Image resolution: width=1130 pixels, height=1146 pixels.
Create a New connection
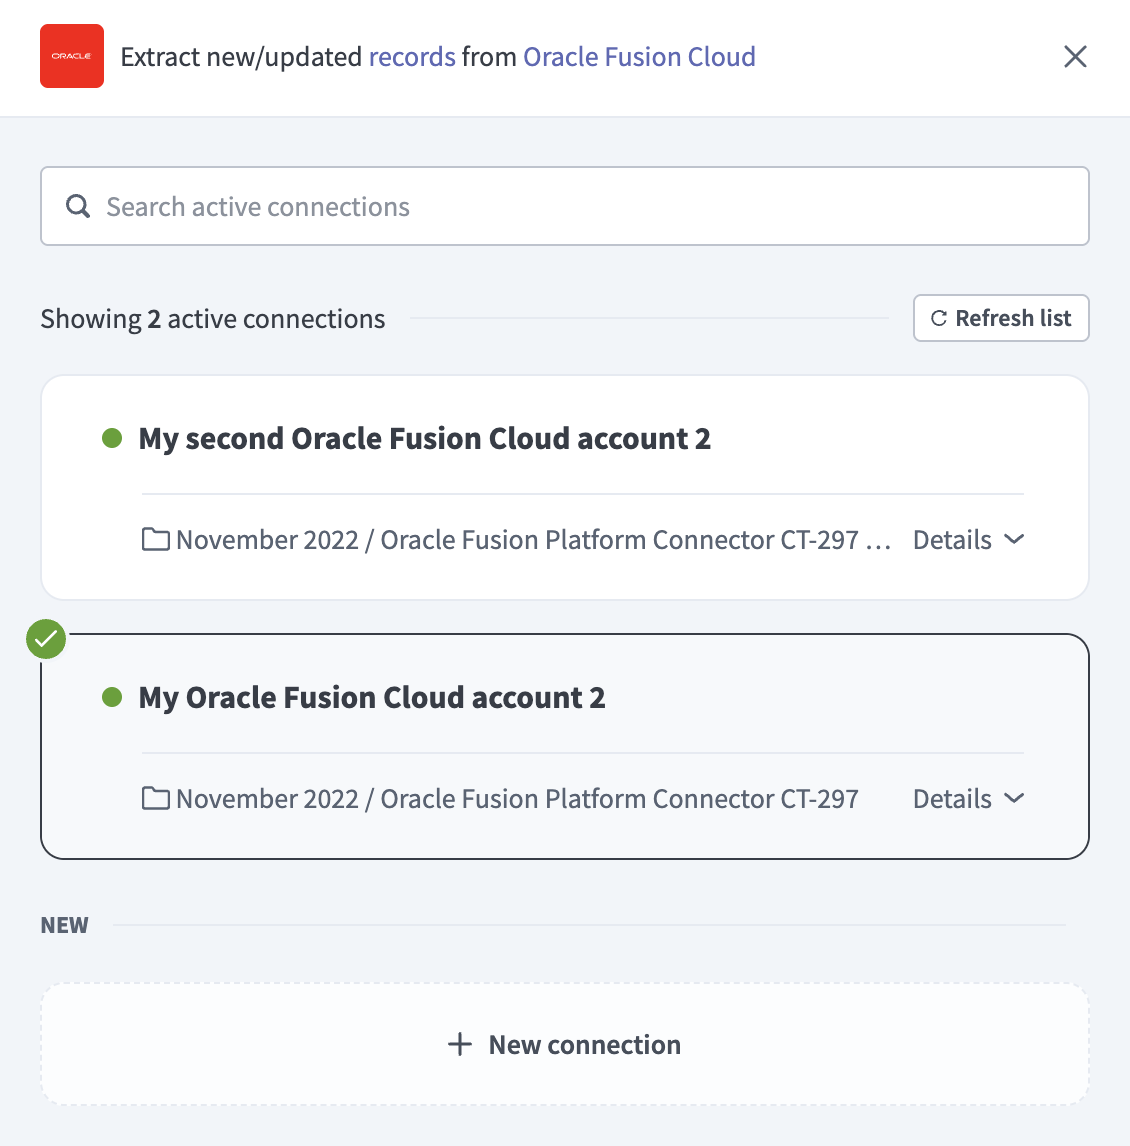tap(564, 1044)
